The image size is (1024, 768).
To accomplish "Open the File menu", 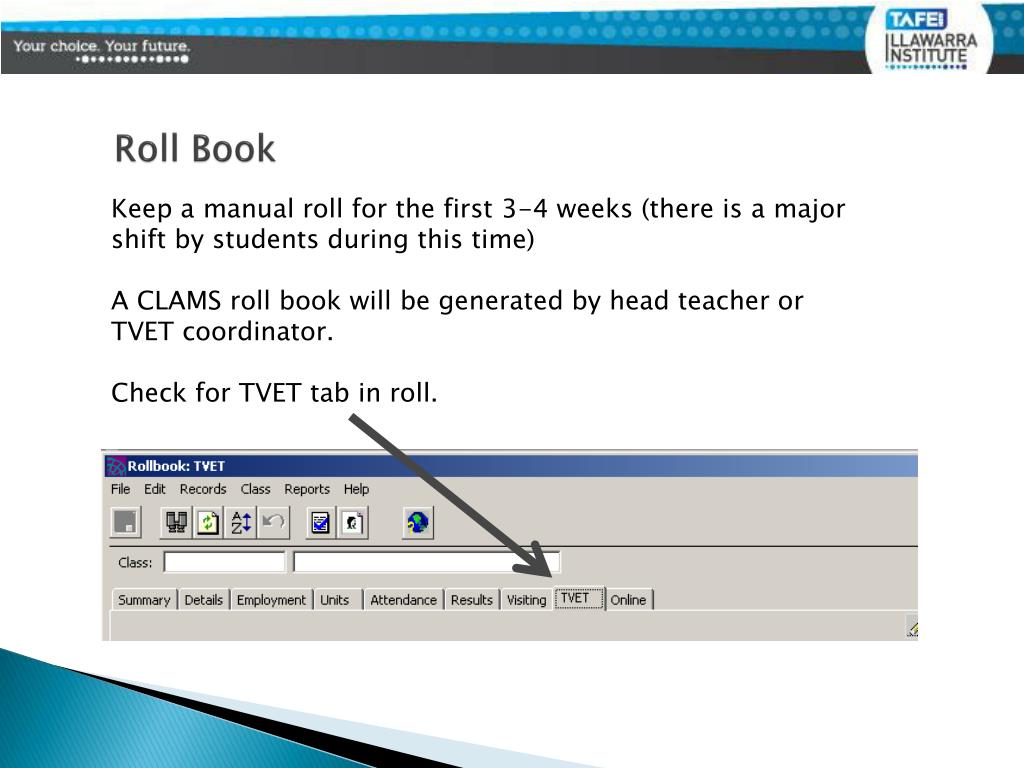I will tap(120, 489).
